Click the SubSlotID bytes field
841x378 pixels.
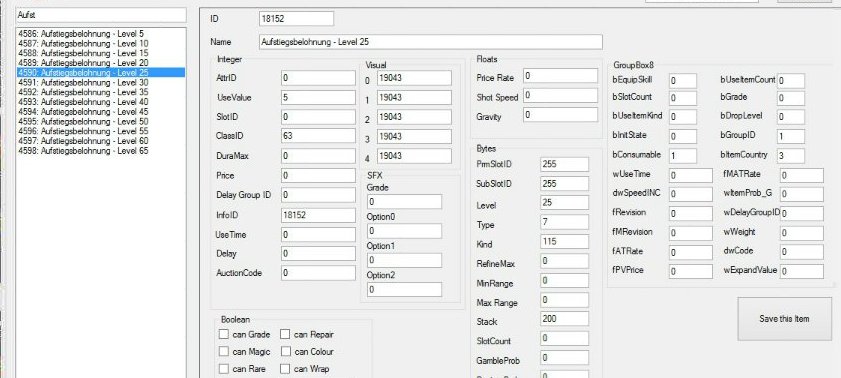click(564, 183)
